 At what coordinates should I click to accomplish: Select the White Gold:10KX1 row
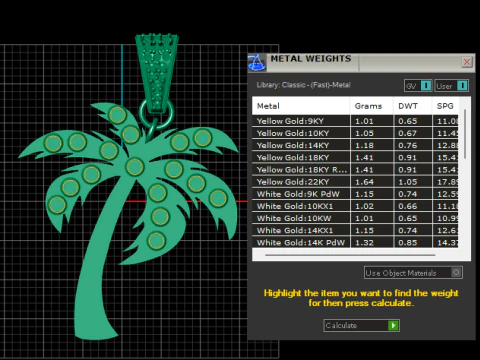tap(355, 206)
